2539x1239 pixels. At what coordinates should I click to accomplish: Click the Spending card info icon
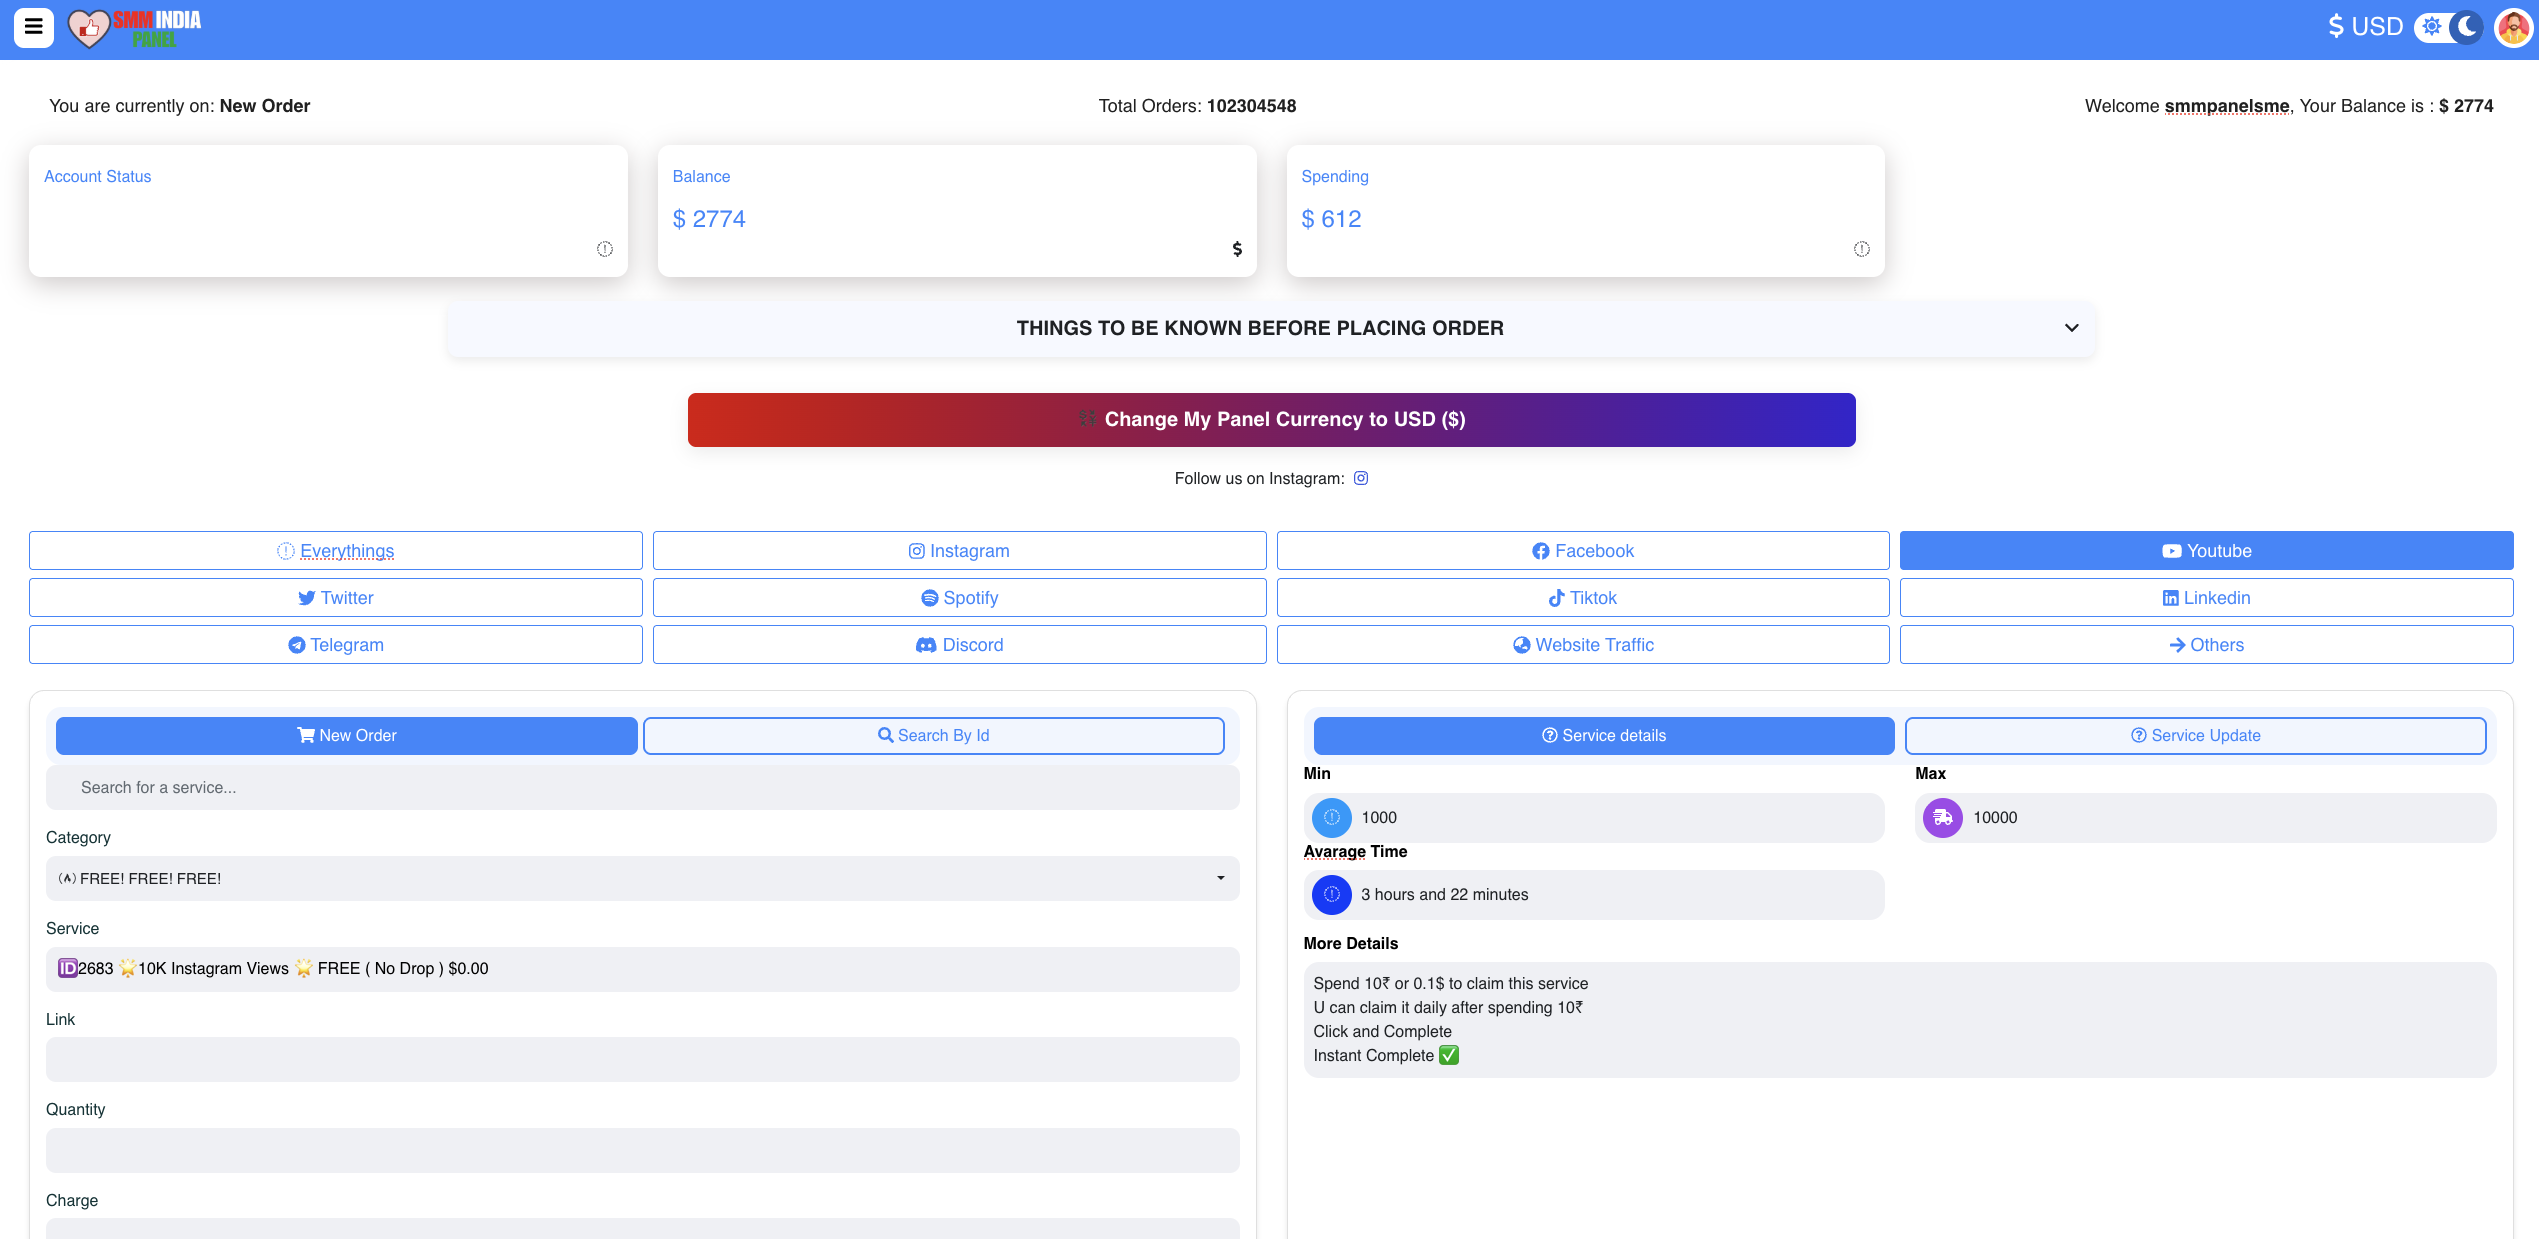(1861, 249)
